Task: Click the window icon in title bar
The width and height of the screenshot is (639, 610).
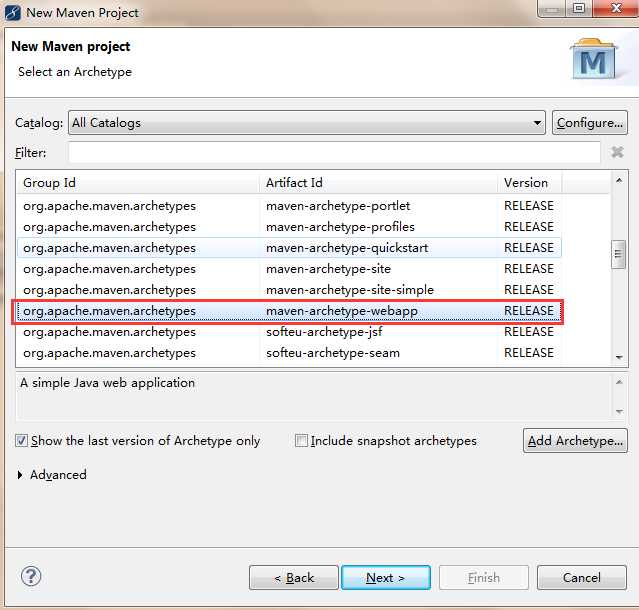Action: 13,13
